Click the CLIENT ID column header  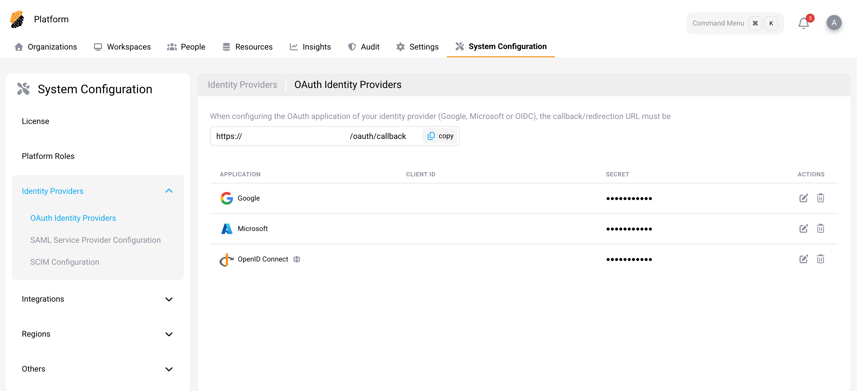click(x=420, y=174)
